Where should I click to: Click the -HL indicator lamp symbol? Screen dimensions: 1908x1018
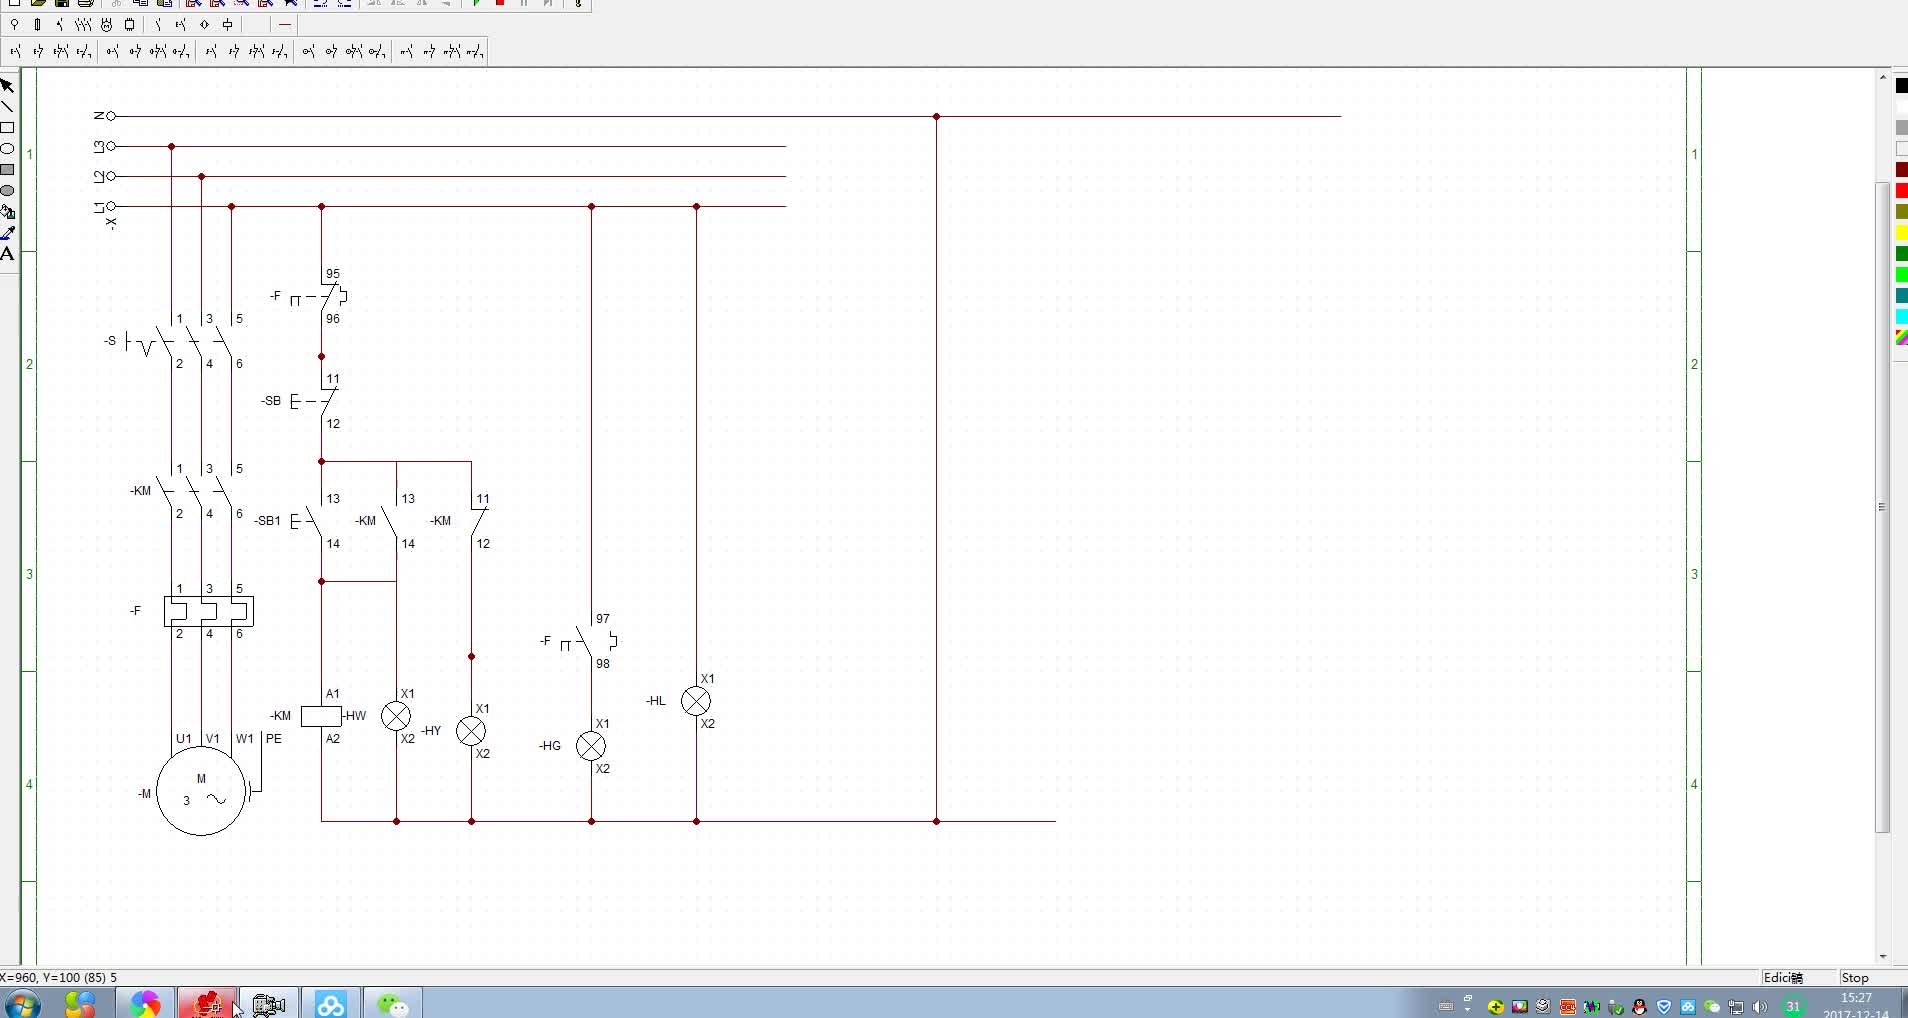[x=696, y=701]
